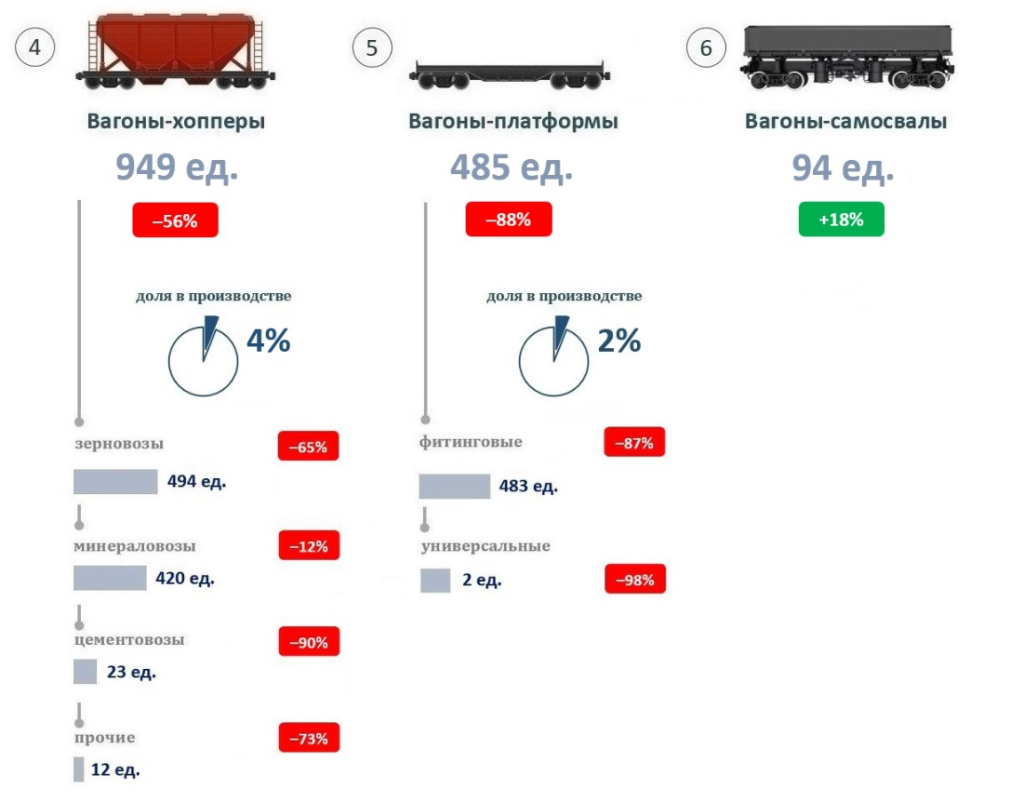Click the –88% platforms badge
1024x802 pixels.
point(509,219)
